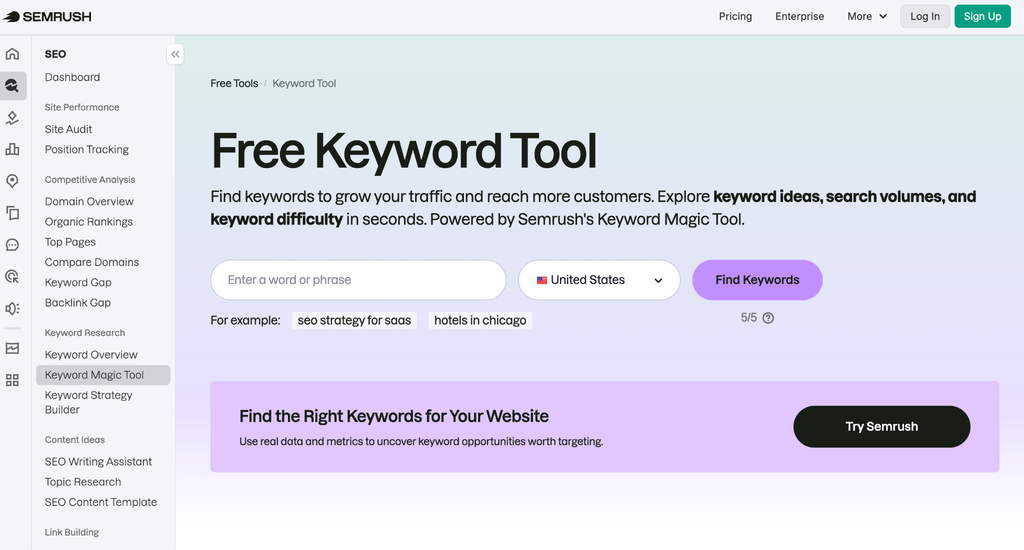Open the megaphone advertising icon
The width and height of the screenshot is (1024, 550).
coord(12,308)
